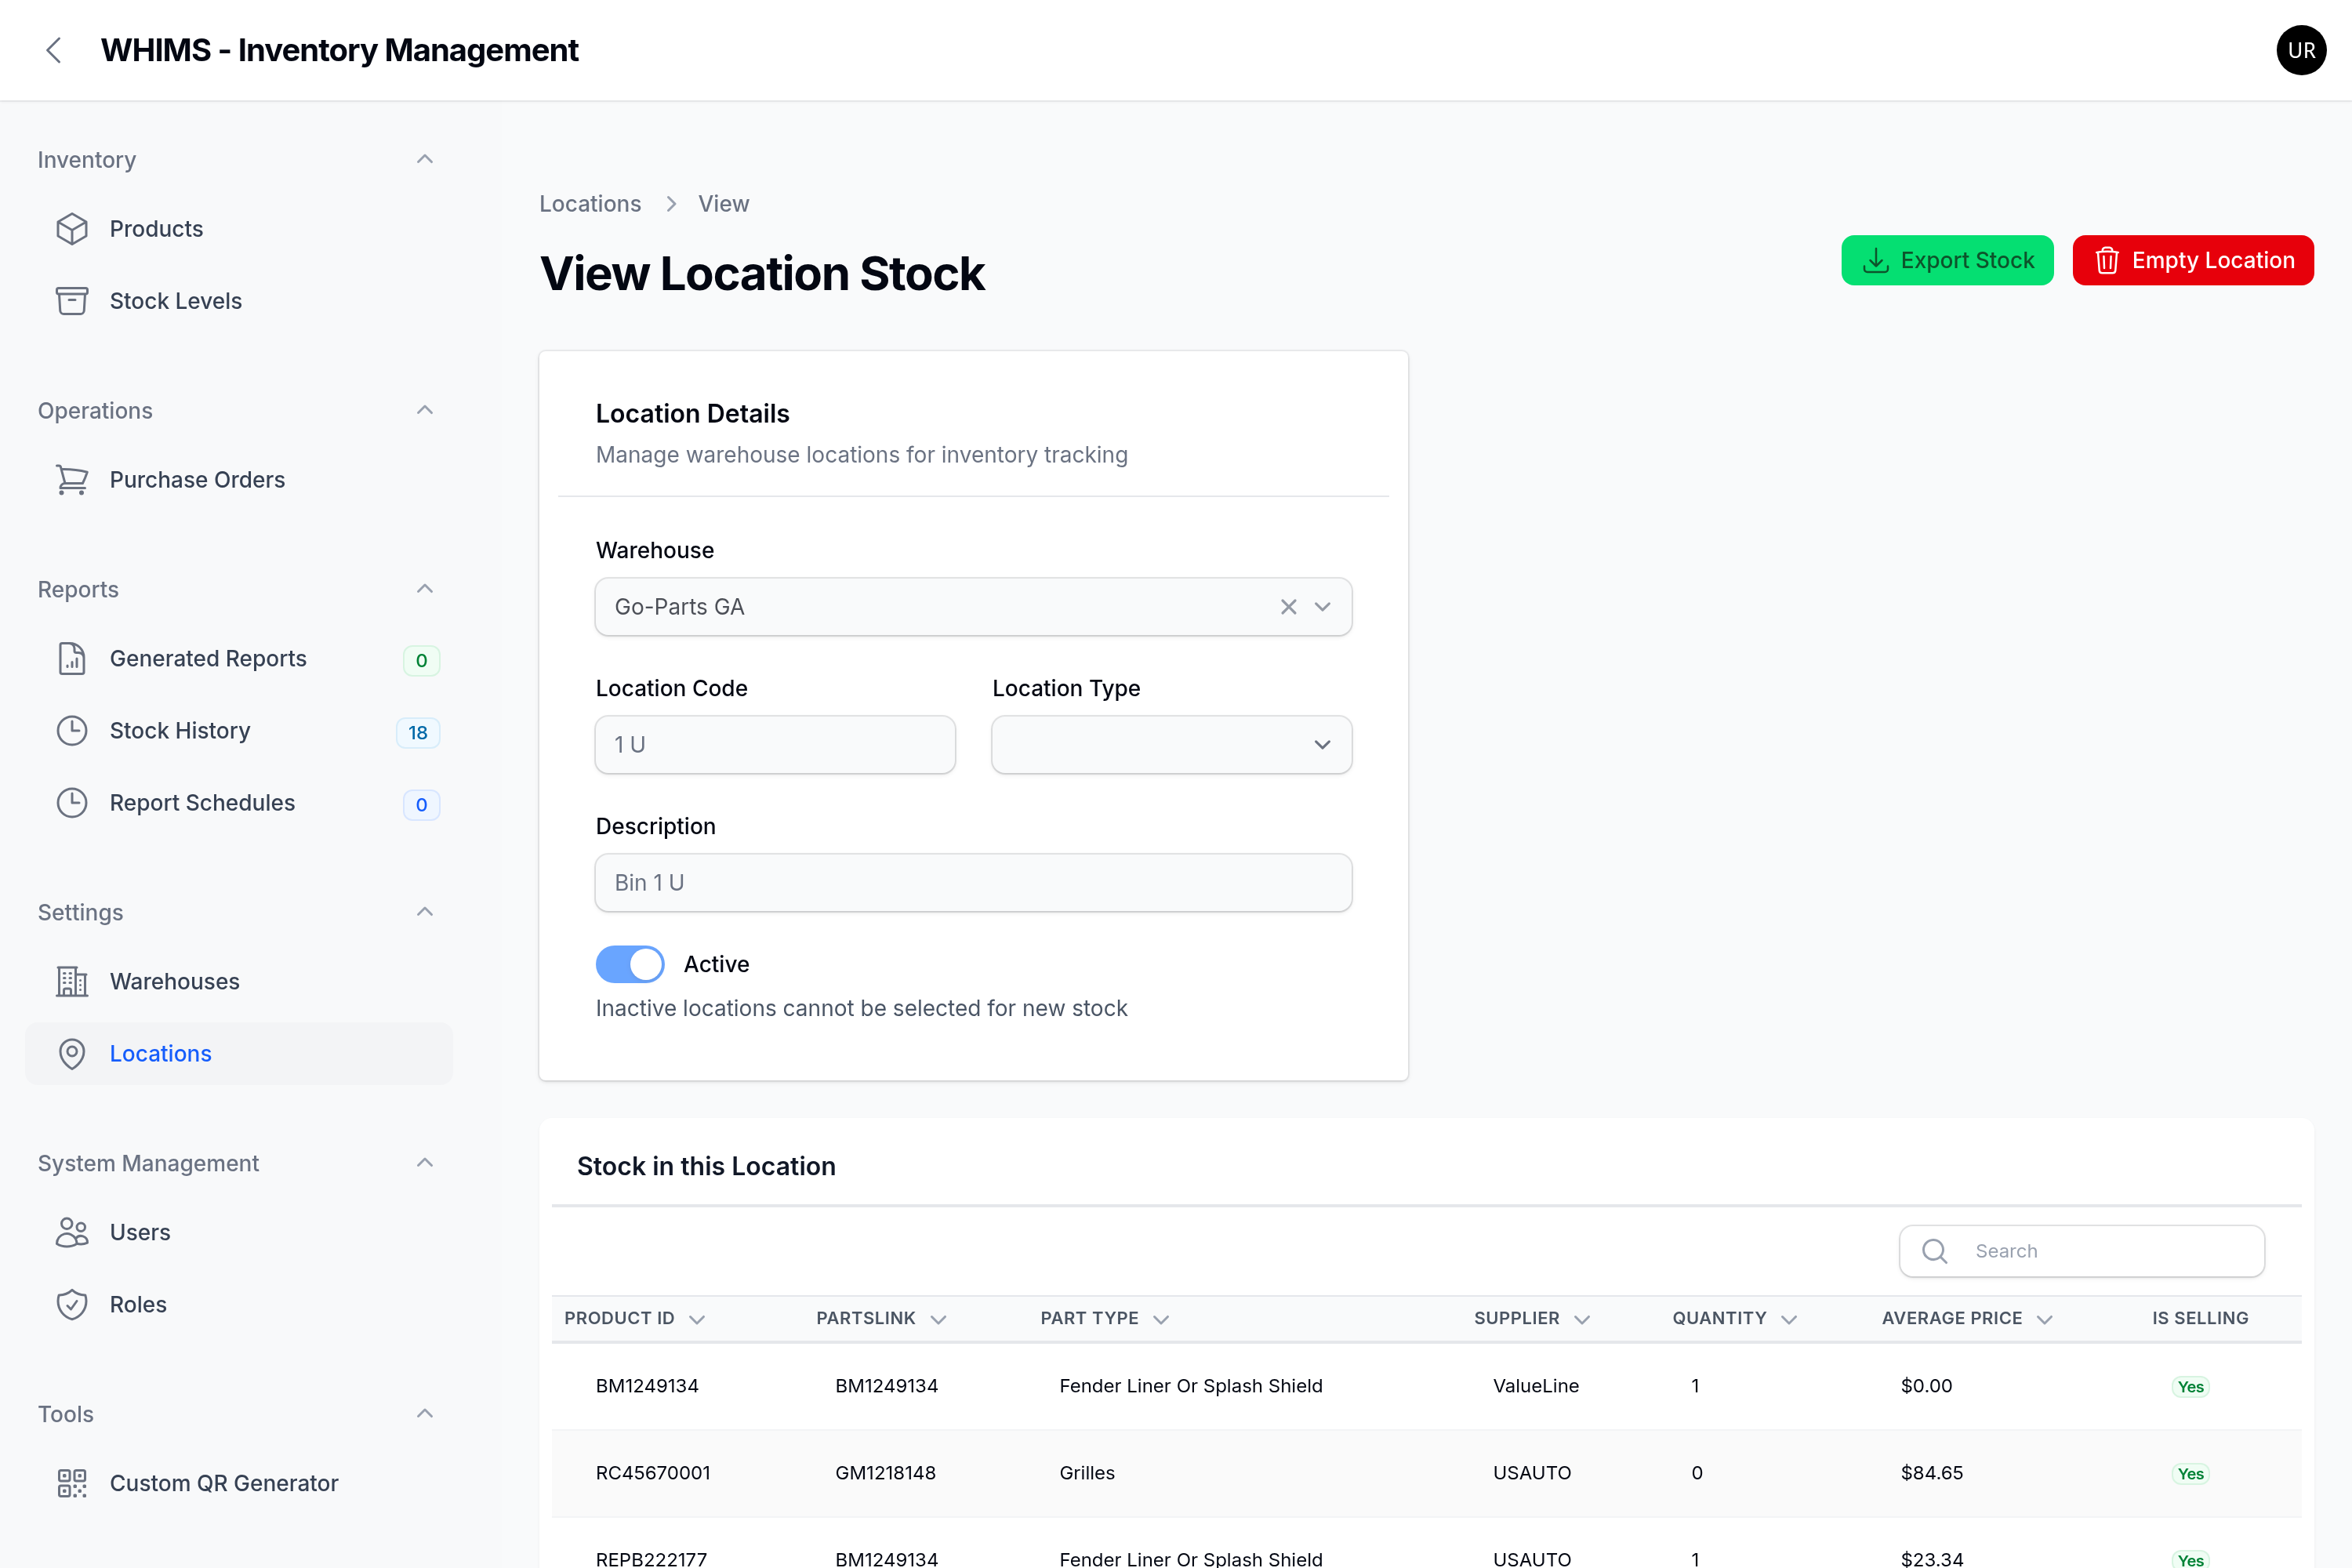Viewport: 2352px width, 1568px height.
Task: Click the stock Search input
Action: [x=2082, y=1251]
